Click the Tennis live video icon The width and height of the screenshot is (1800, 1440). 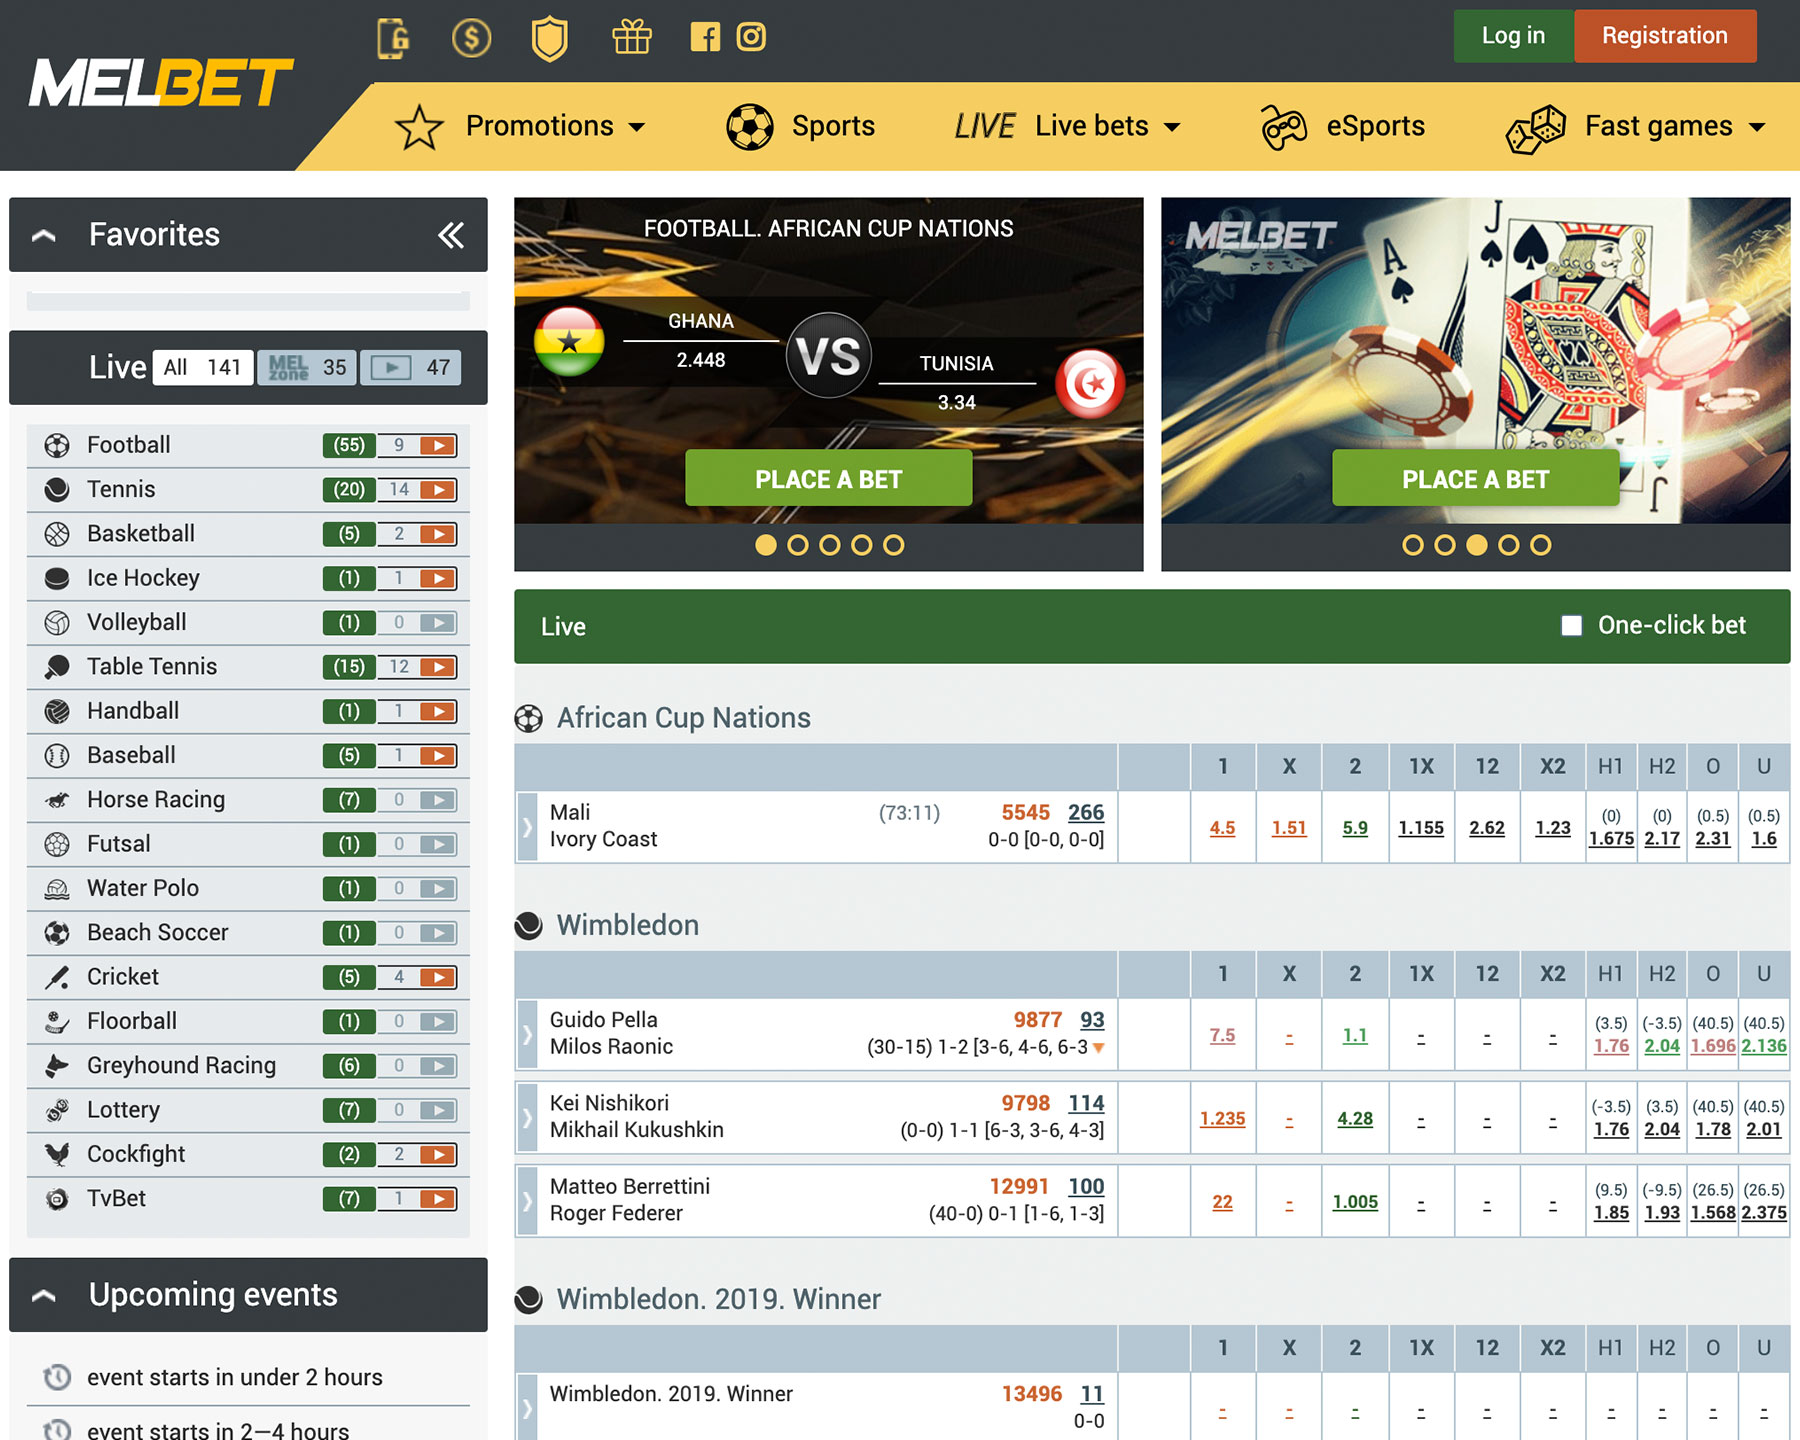pyautogui.click(x=438, y=490)
